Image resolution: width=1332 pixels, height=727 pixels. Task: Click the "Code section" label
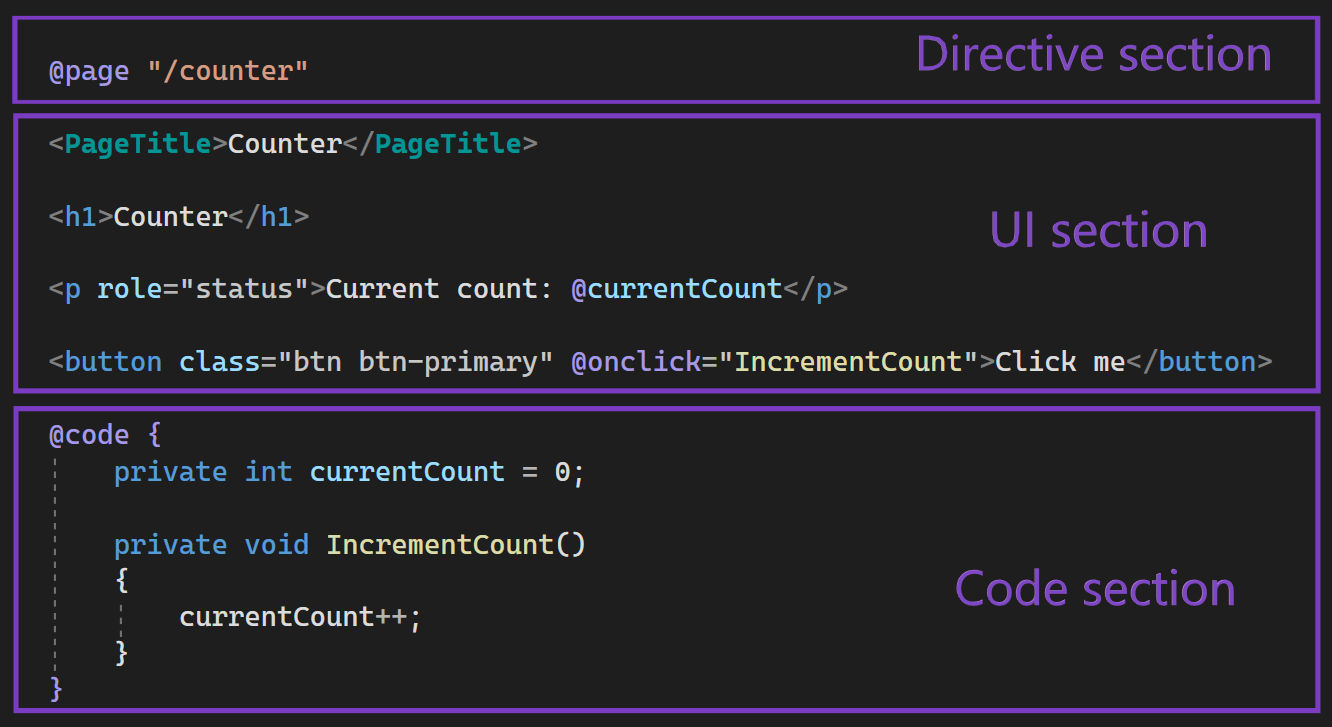coord(1095,588)
